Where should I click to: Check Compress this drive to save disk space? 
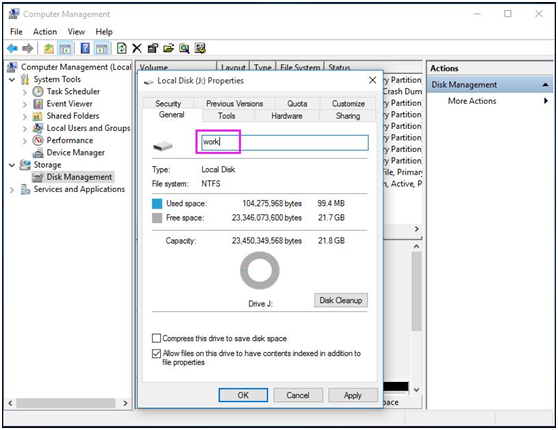[x=156, y=338]
